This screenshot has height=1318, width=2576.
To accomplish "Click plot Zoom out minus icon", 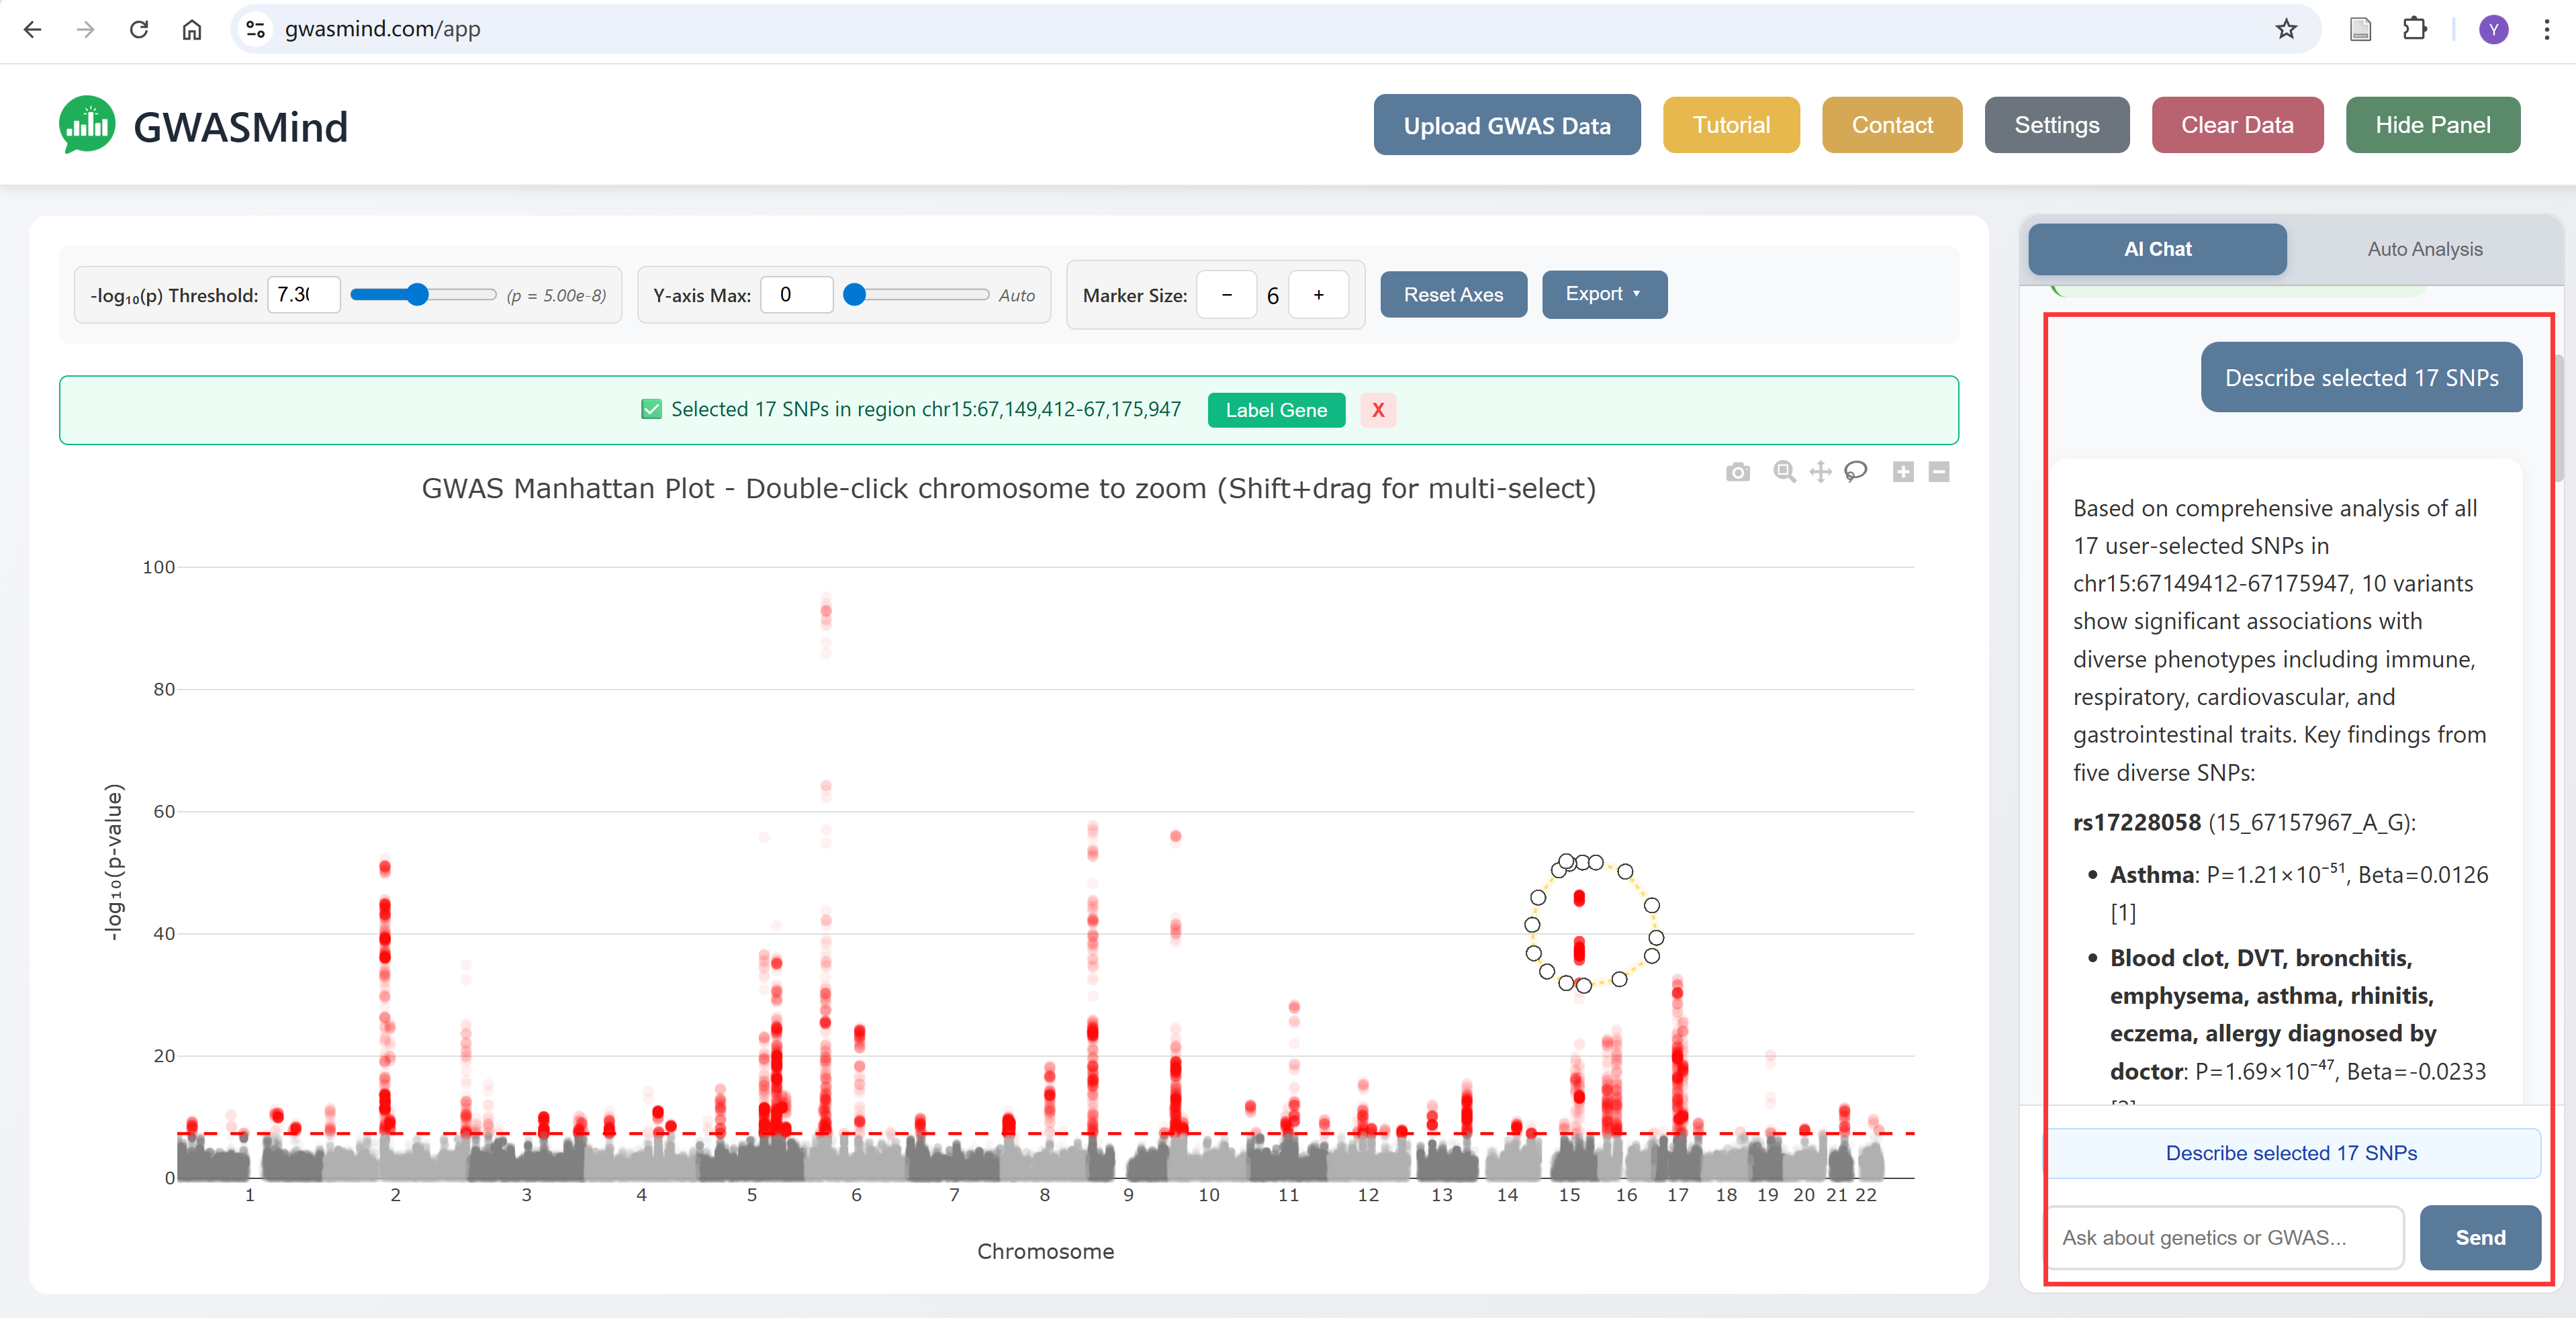I will coord(1939,472).
